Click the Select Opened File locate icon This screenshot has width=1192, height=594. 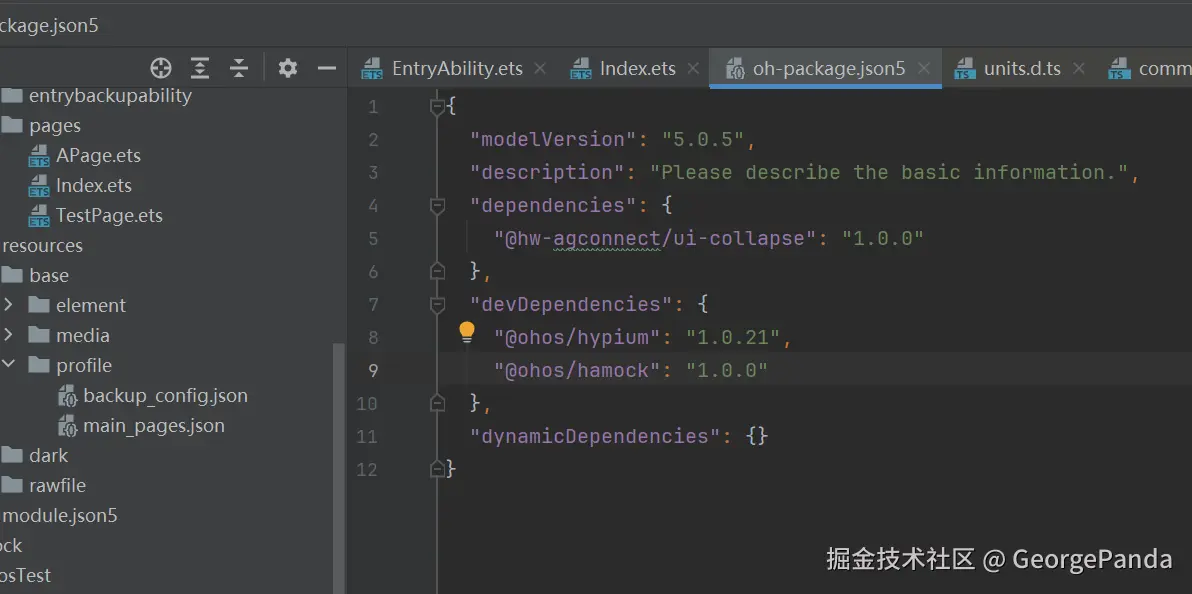tap(161, 68)
